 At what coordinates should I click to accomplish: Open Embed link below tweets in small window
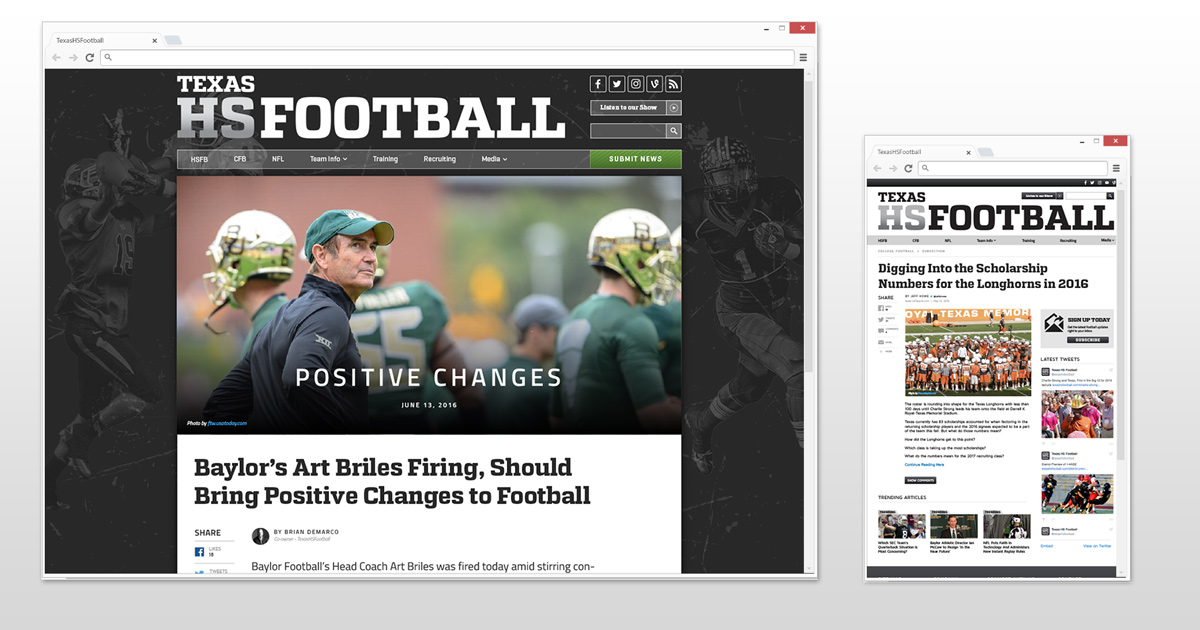coord(1047,546)
